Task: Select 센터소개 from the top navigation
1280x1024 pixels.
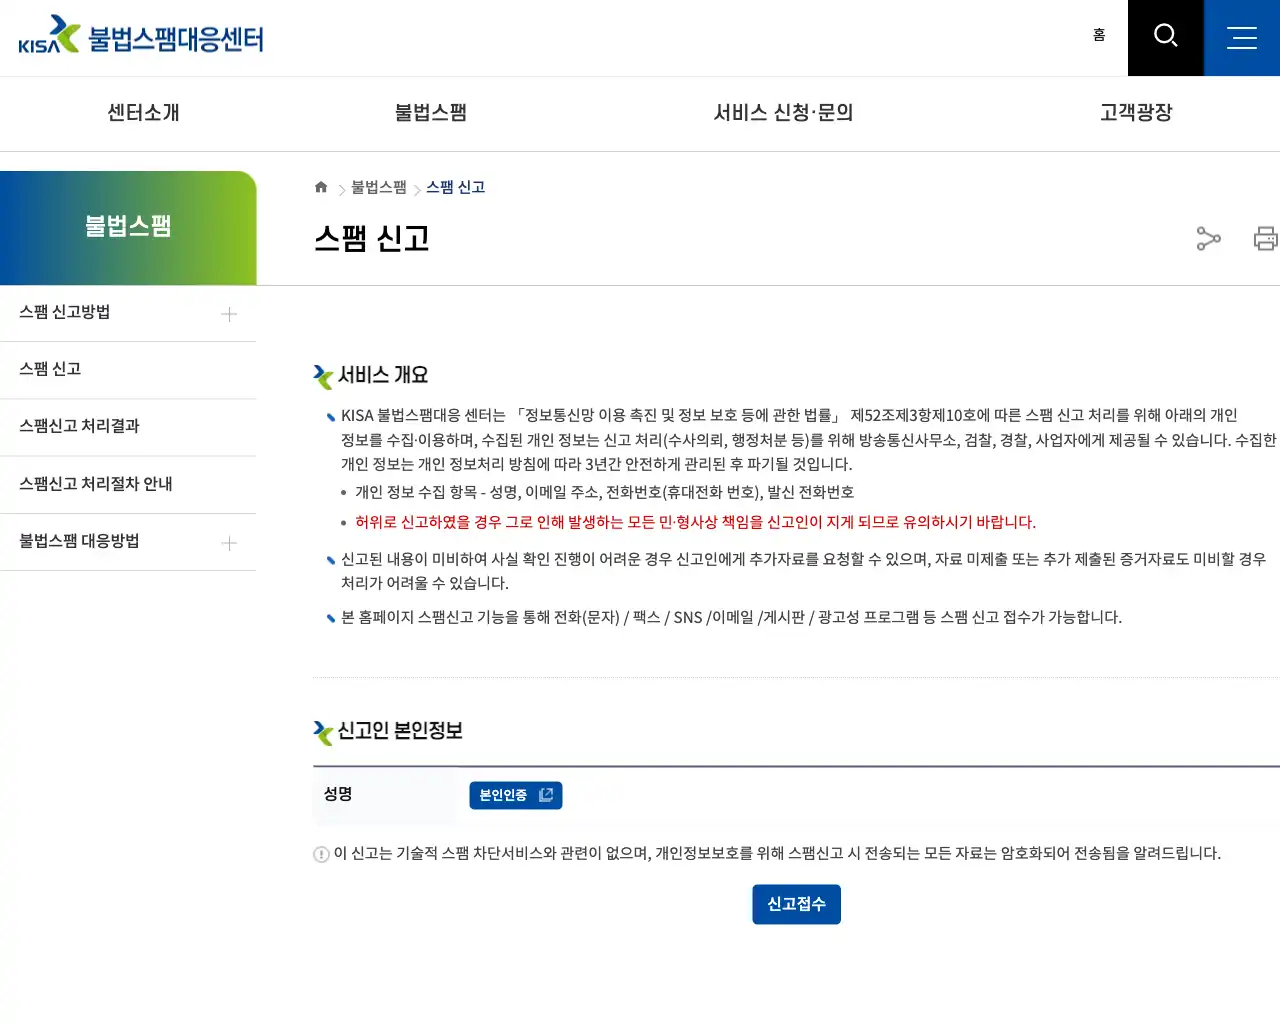Action: click(141, 113)
